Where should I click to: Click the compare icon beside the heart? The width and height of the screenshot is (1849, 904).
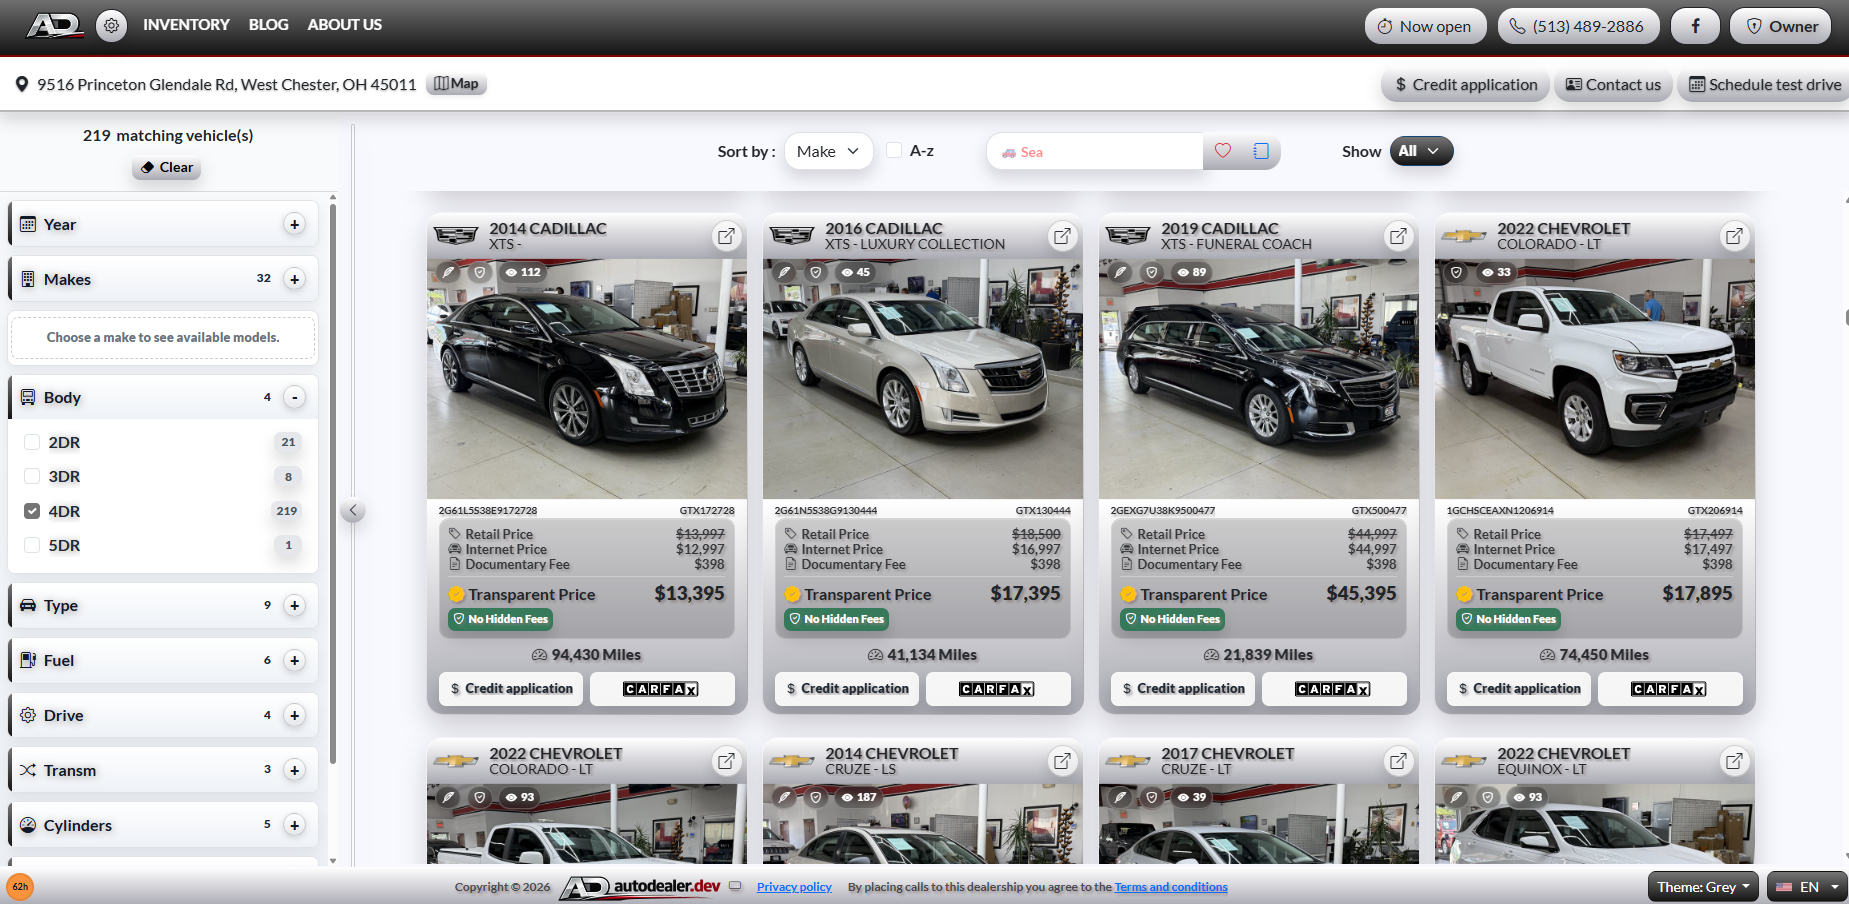pos(1261,151)
